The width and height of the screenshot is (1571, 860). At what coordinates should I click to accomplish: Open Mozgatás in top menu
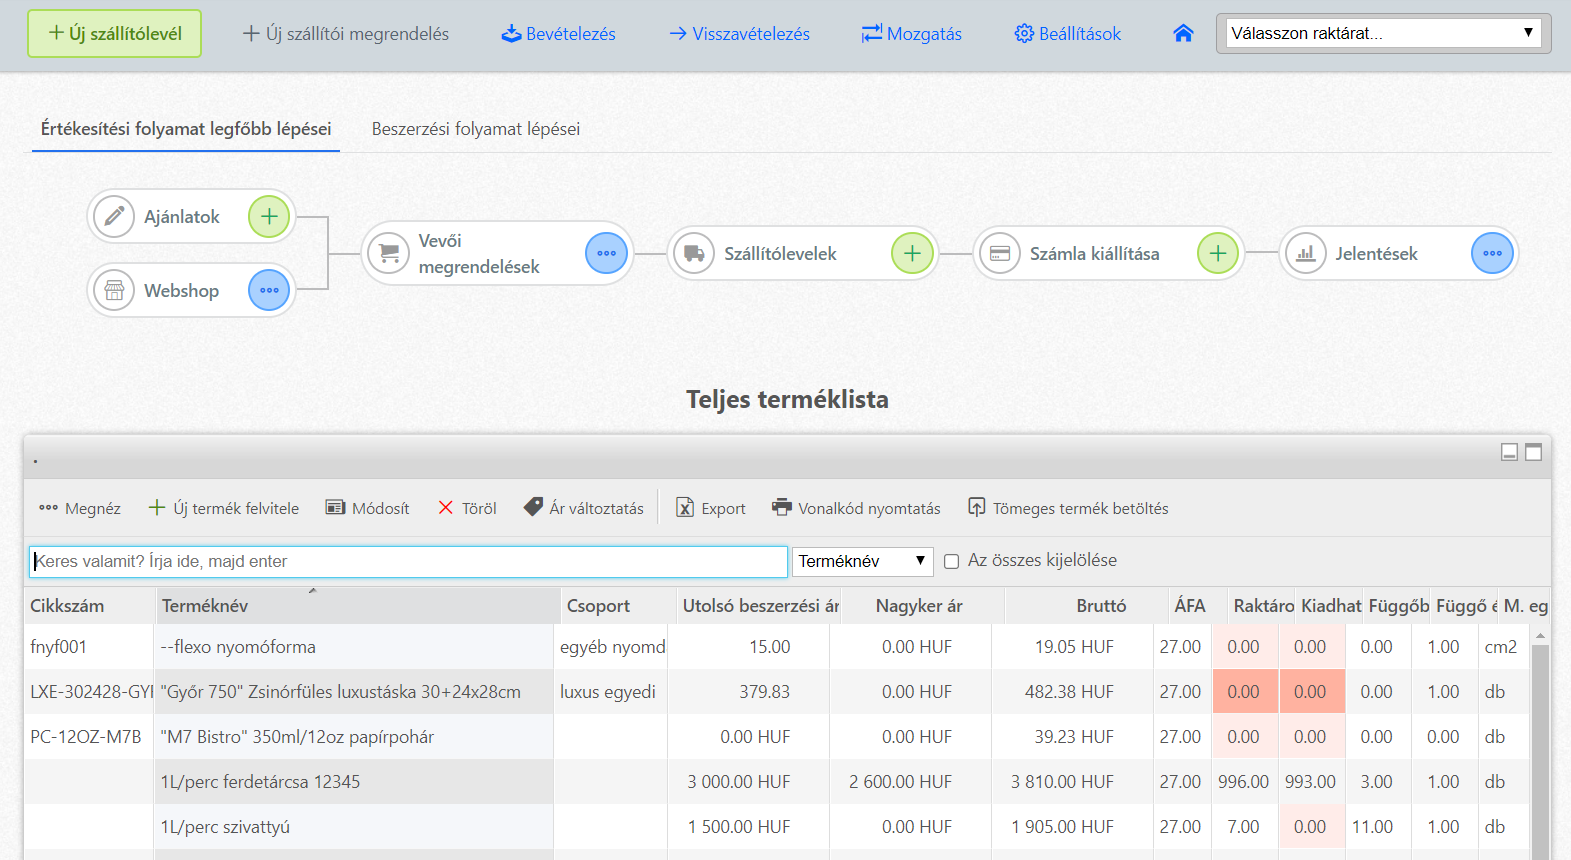(x=912, y=34)
